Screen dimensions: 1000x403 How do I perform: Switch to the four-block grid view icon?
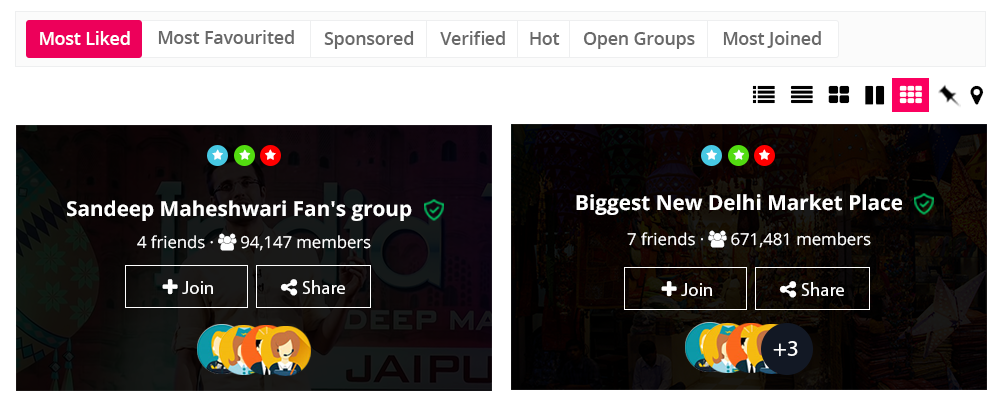(839, 95)
